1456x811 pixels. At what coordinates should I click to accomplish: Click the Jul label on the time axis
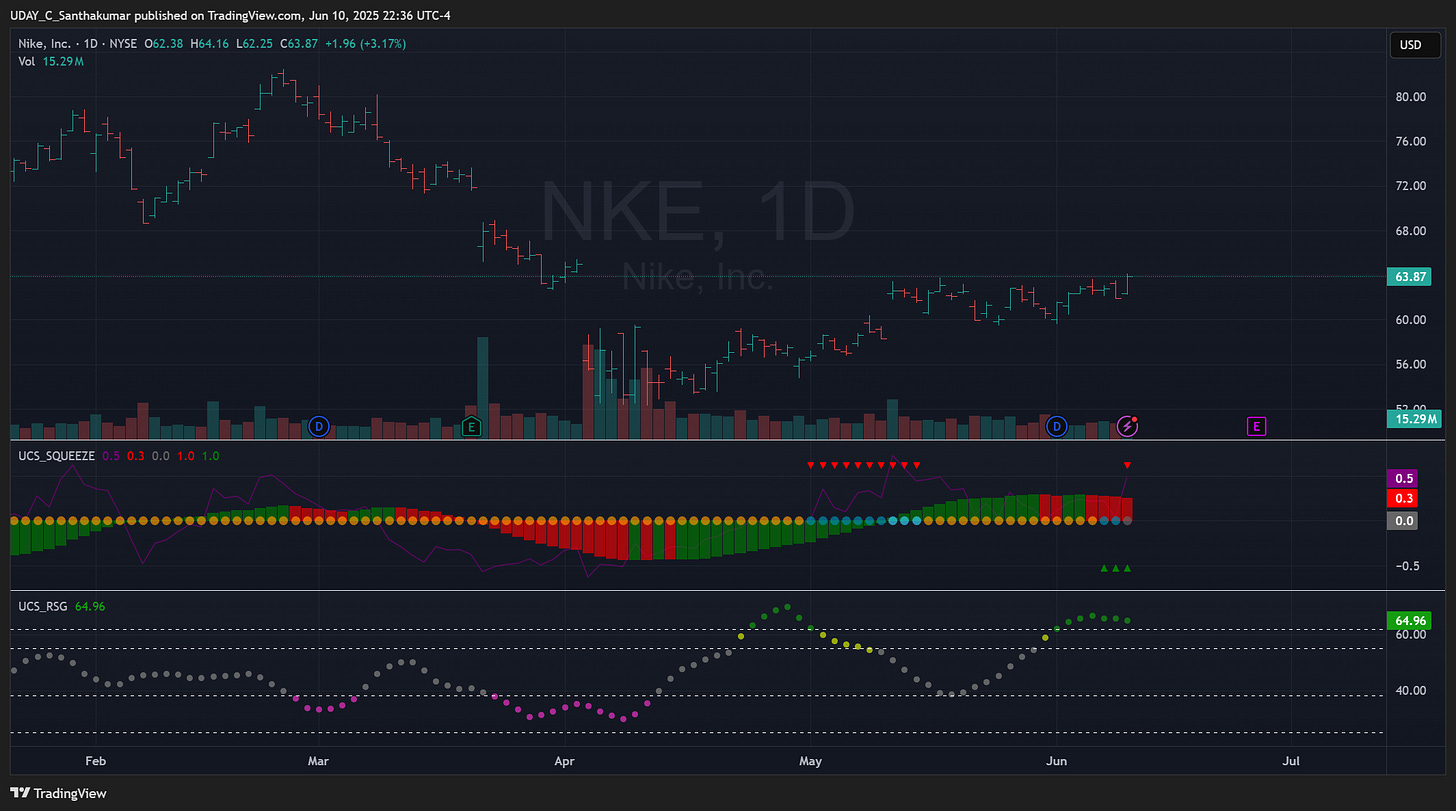tap(1291, 761)
